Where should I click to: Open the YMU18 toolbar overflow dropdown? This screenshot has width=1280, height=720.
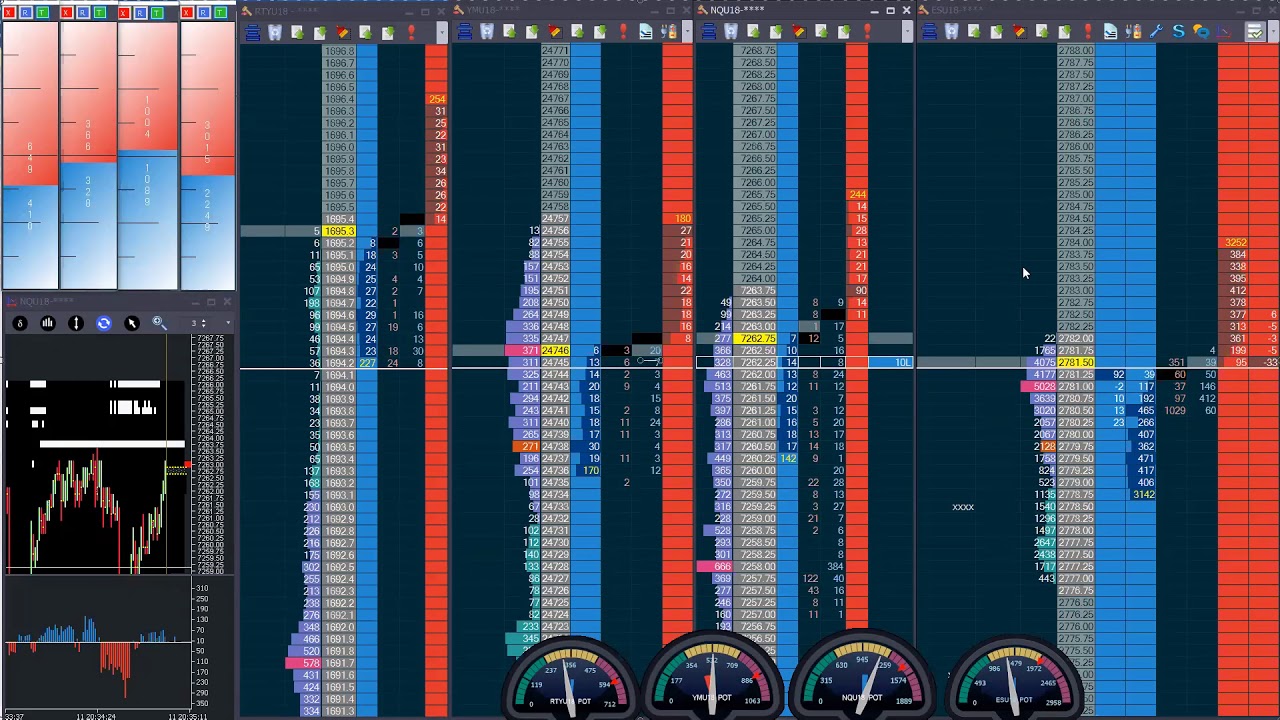pos(687,33)
